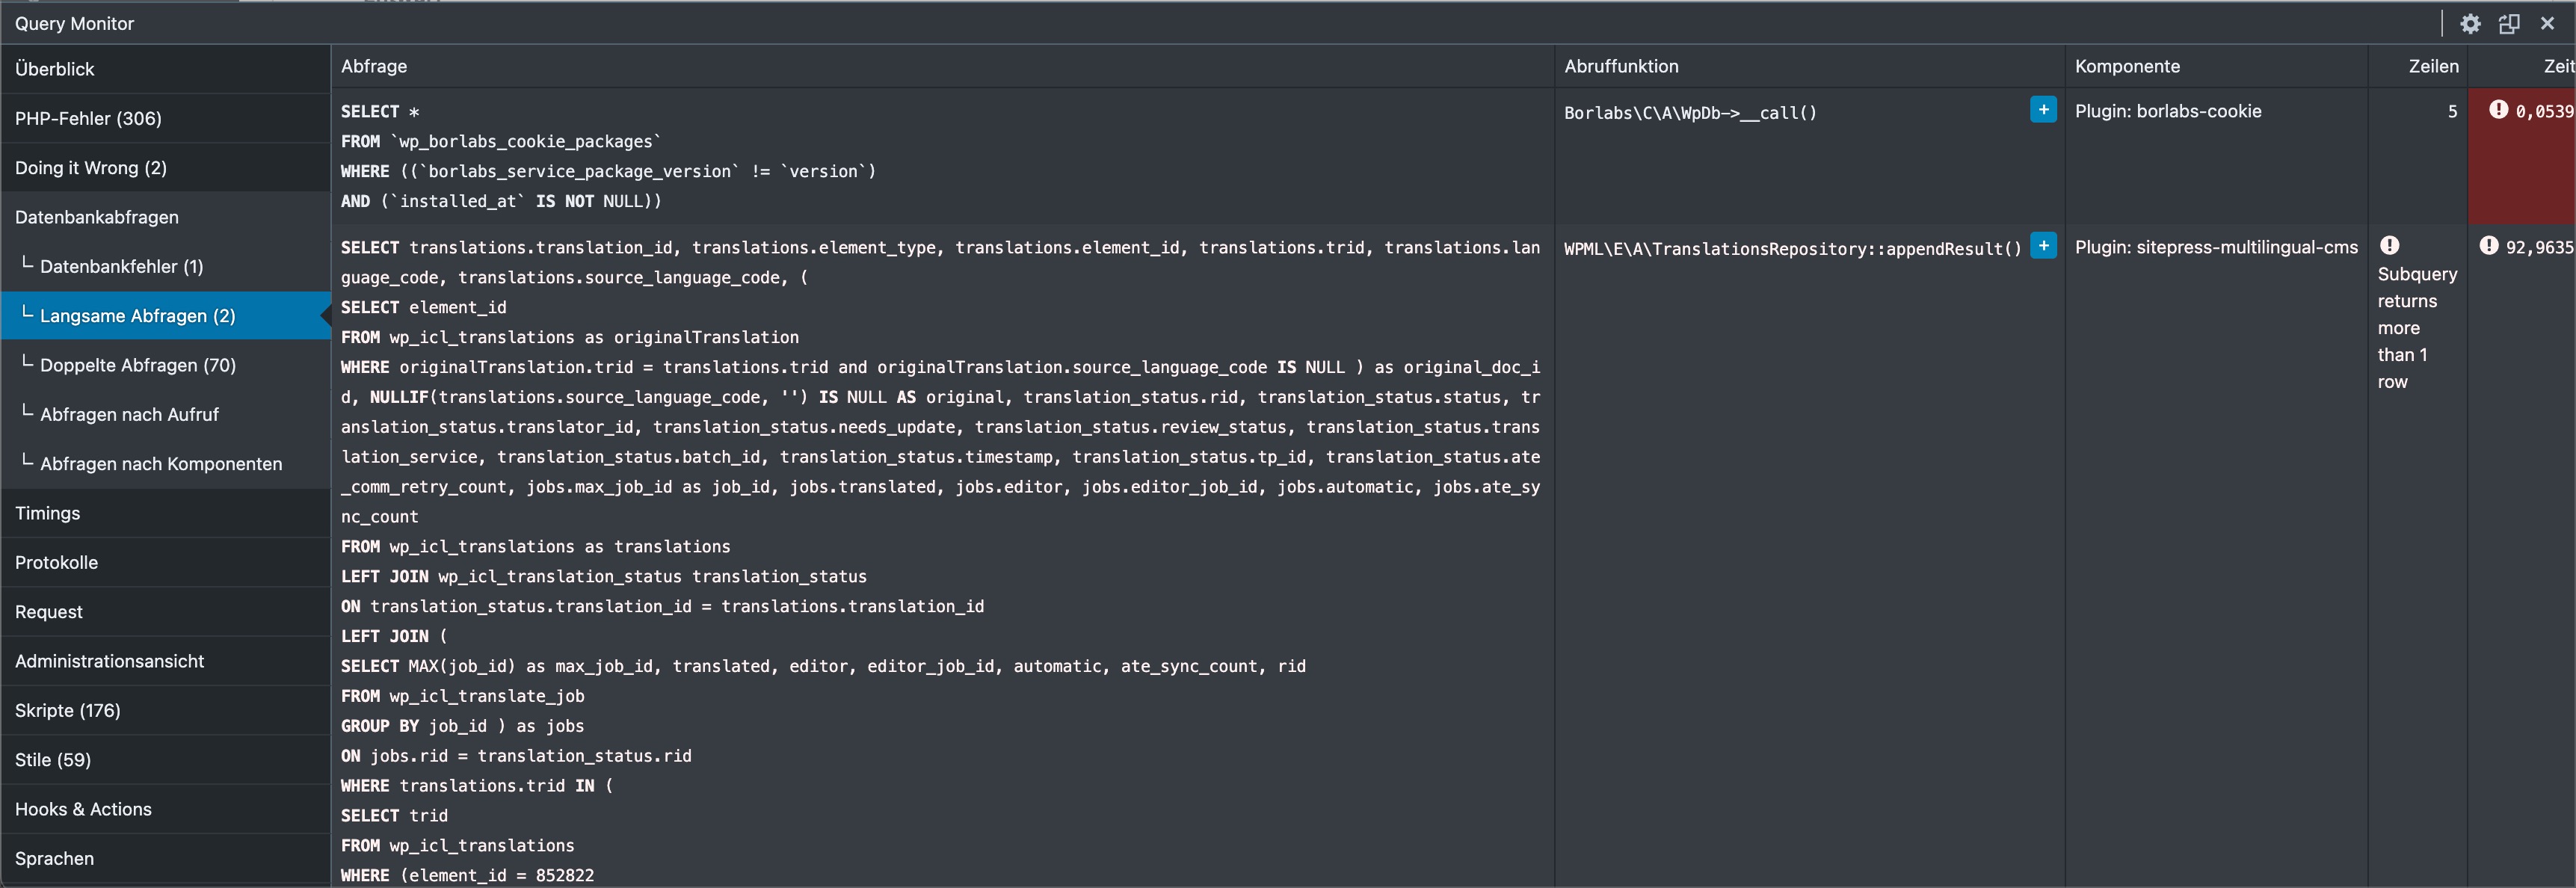The height and width of the screenshot is (888, 2576).
Task: Select Datenbankabfragen in the sidebar
Action: click(x=97, y=217)
